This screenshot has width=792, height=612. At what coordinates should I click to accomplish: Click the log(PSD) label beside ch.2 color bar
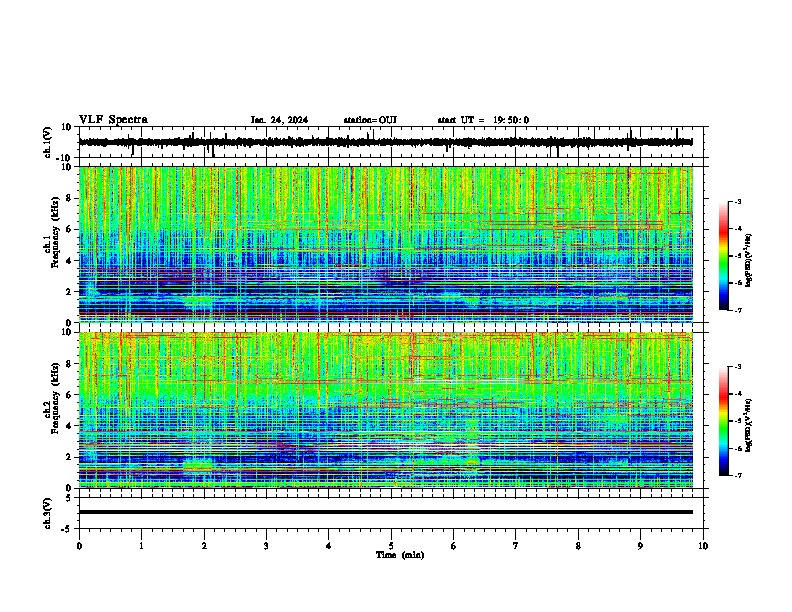point(749,425)
